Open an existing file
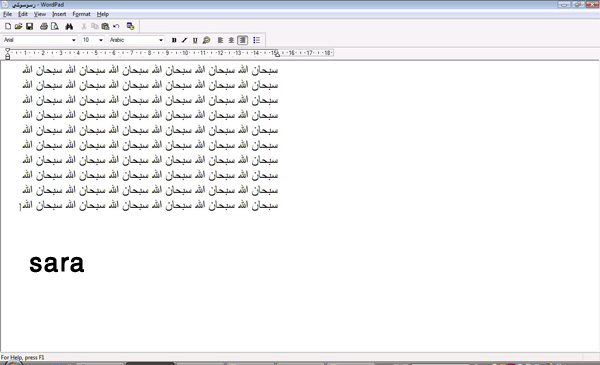Screen dimensions: 600x365 point(18,26)
